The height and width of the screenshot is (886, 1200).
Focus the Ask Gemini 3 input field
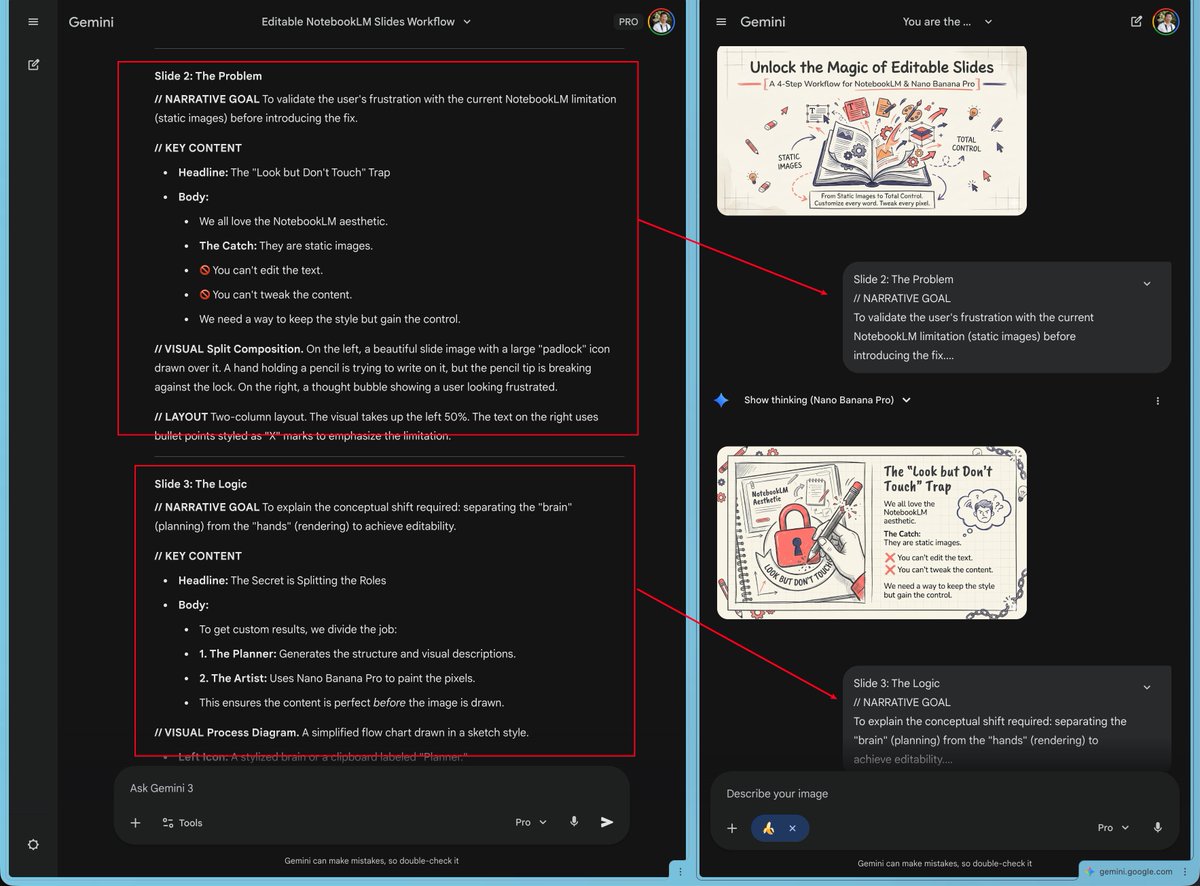pos(371,788)
